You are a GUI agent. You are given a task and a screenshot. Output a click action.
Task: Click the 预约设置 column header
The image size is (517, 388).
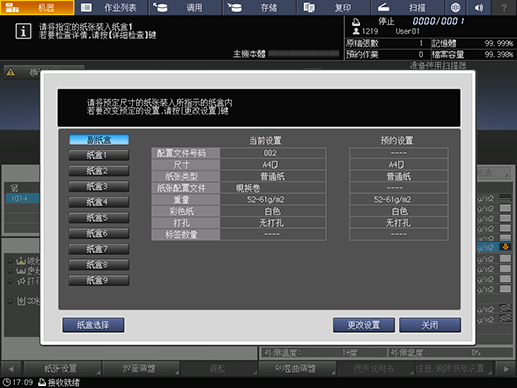[397, 140]
